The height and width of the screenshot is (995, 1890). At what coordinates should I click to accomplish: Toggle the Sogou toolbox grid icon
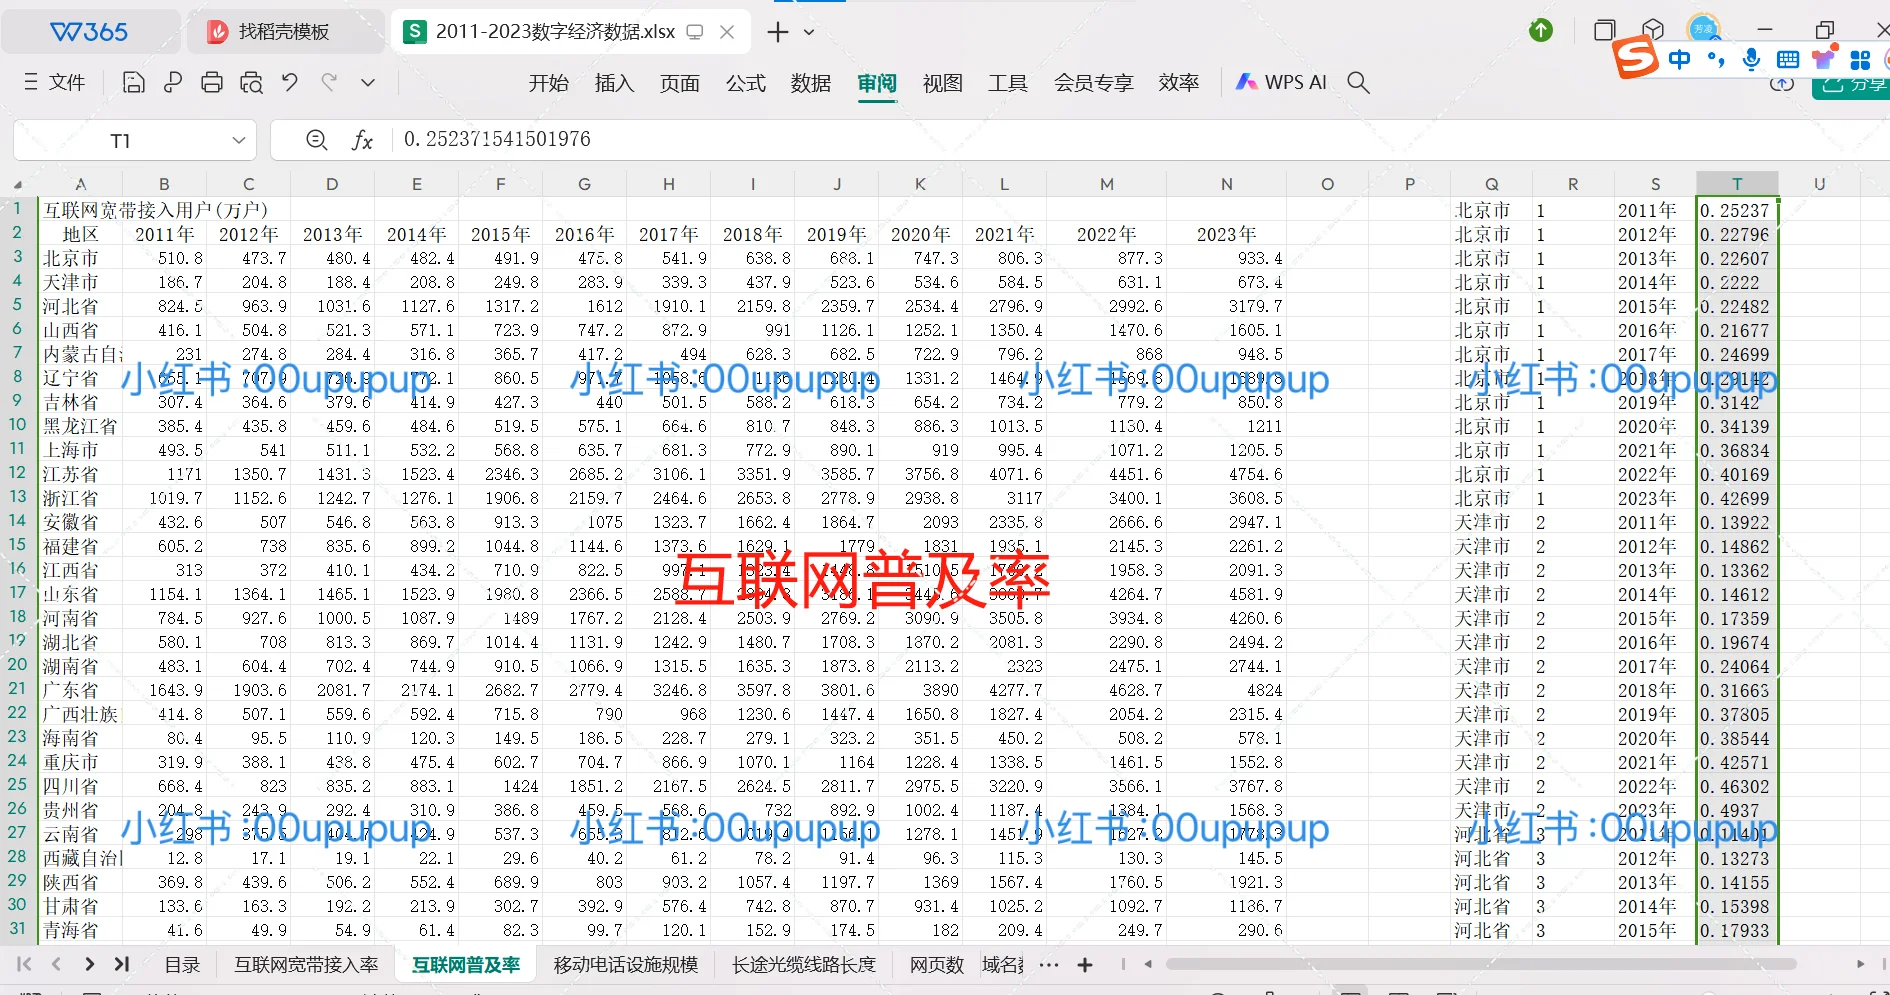click(1860, 60)
